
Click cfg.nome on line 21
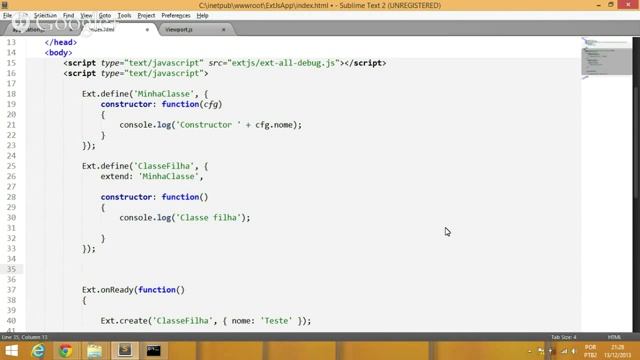tap(274, 125)
